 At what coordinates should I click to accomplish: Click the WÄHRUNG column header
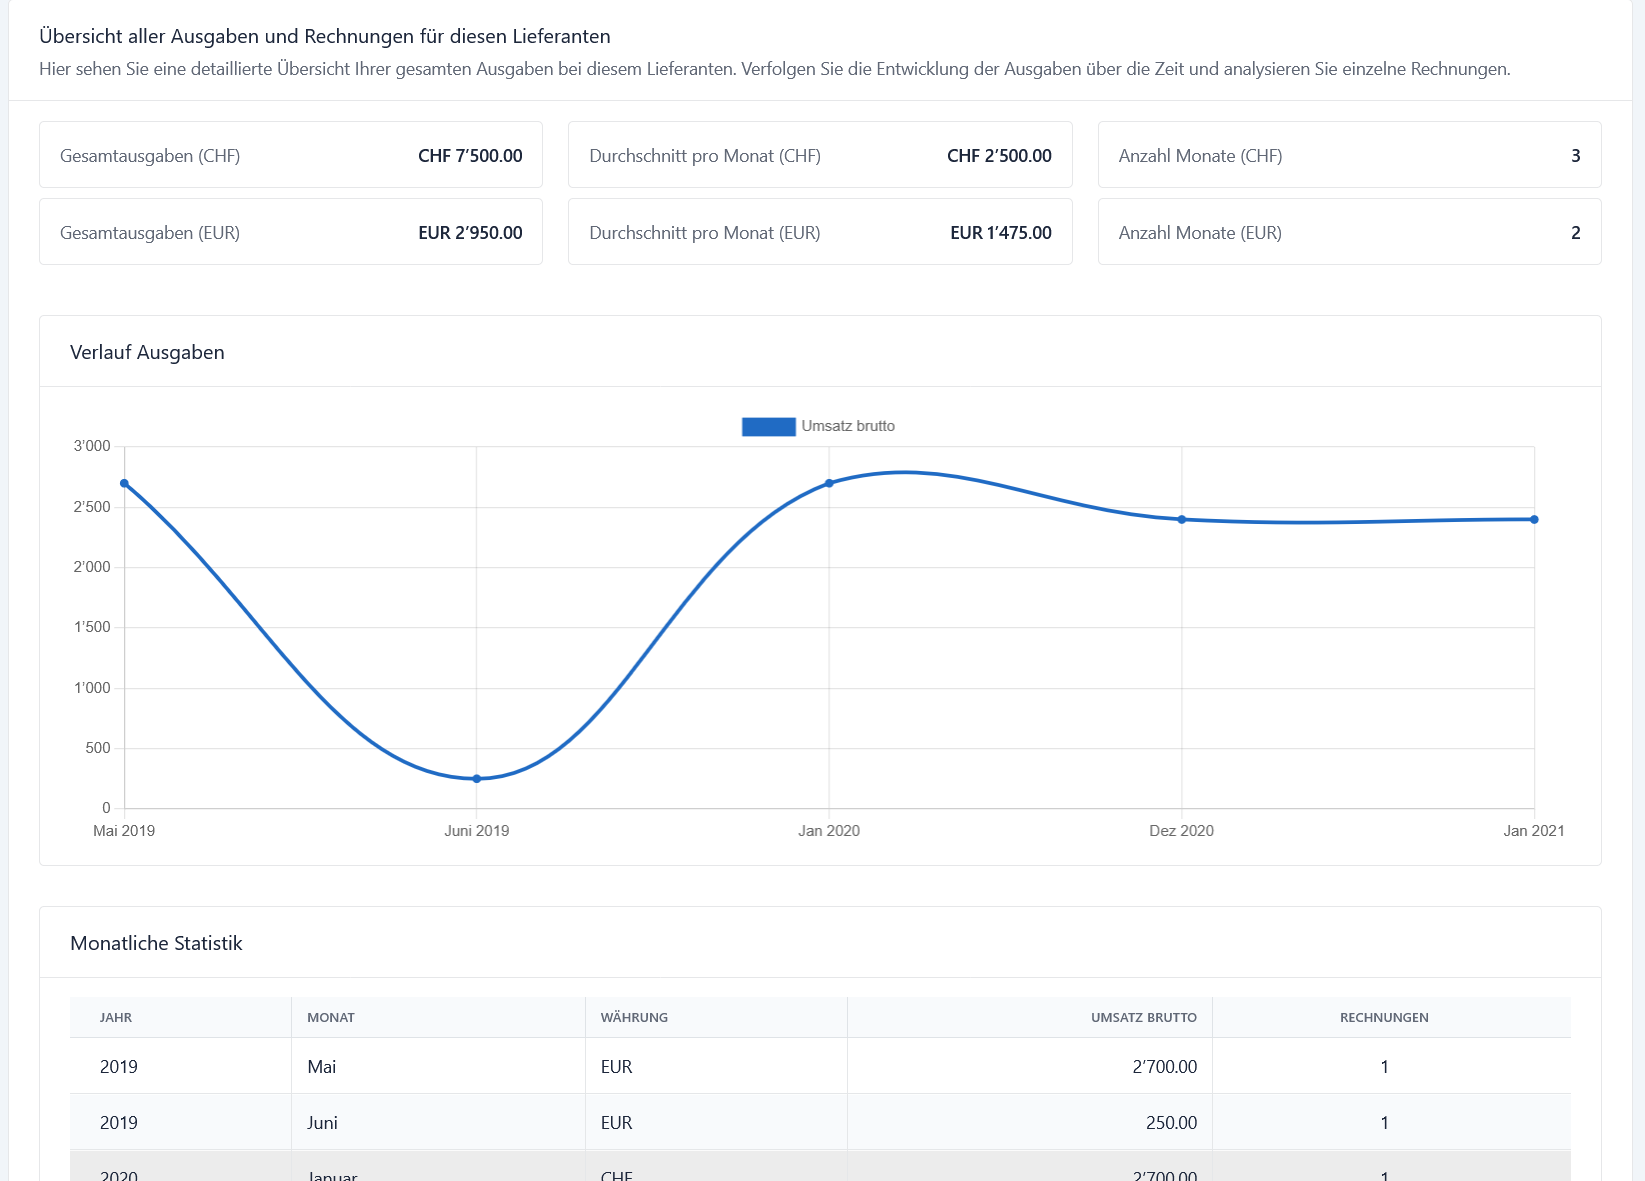[634, 1018]
